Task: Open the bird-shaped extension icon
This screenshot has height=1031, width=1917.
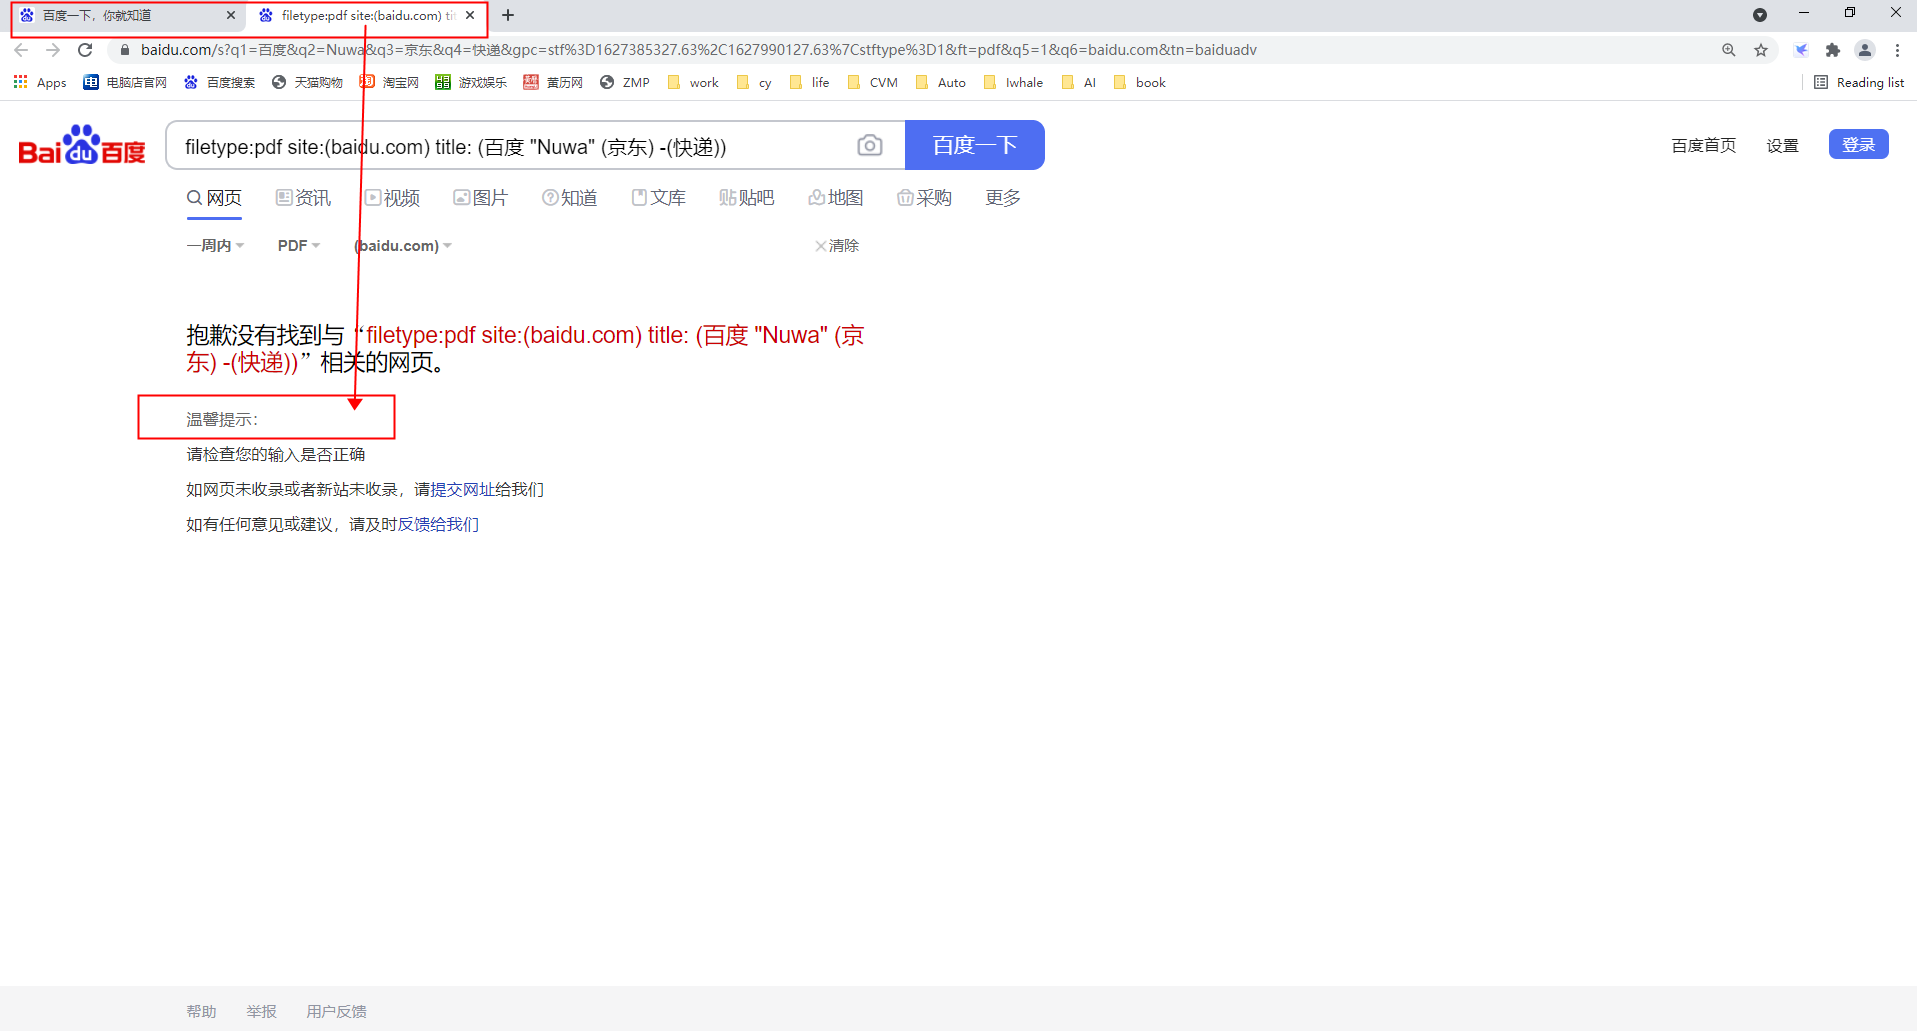Action: tap(1801, 50)
